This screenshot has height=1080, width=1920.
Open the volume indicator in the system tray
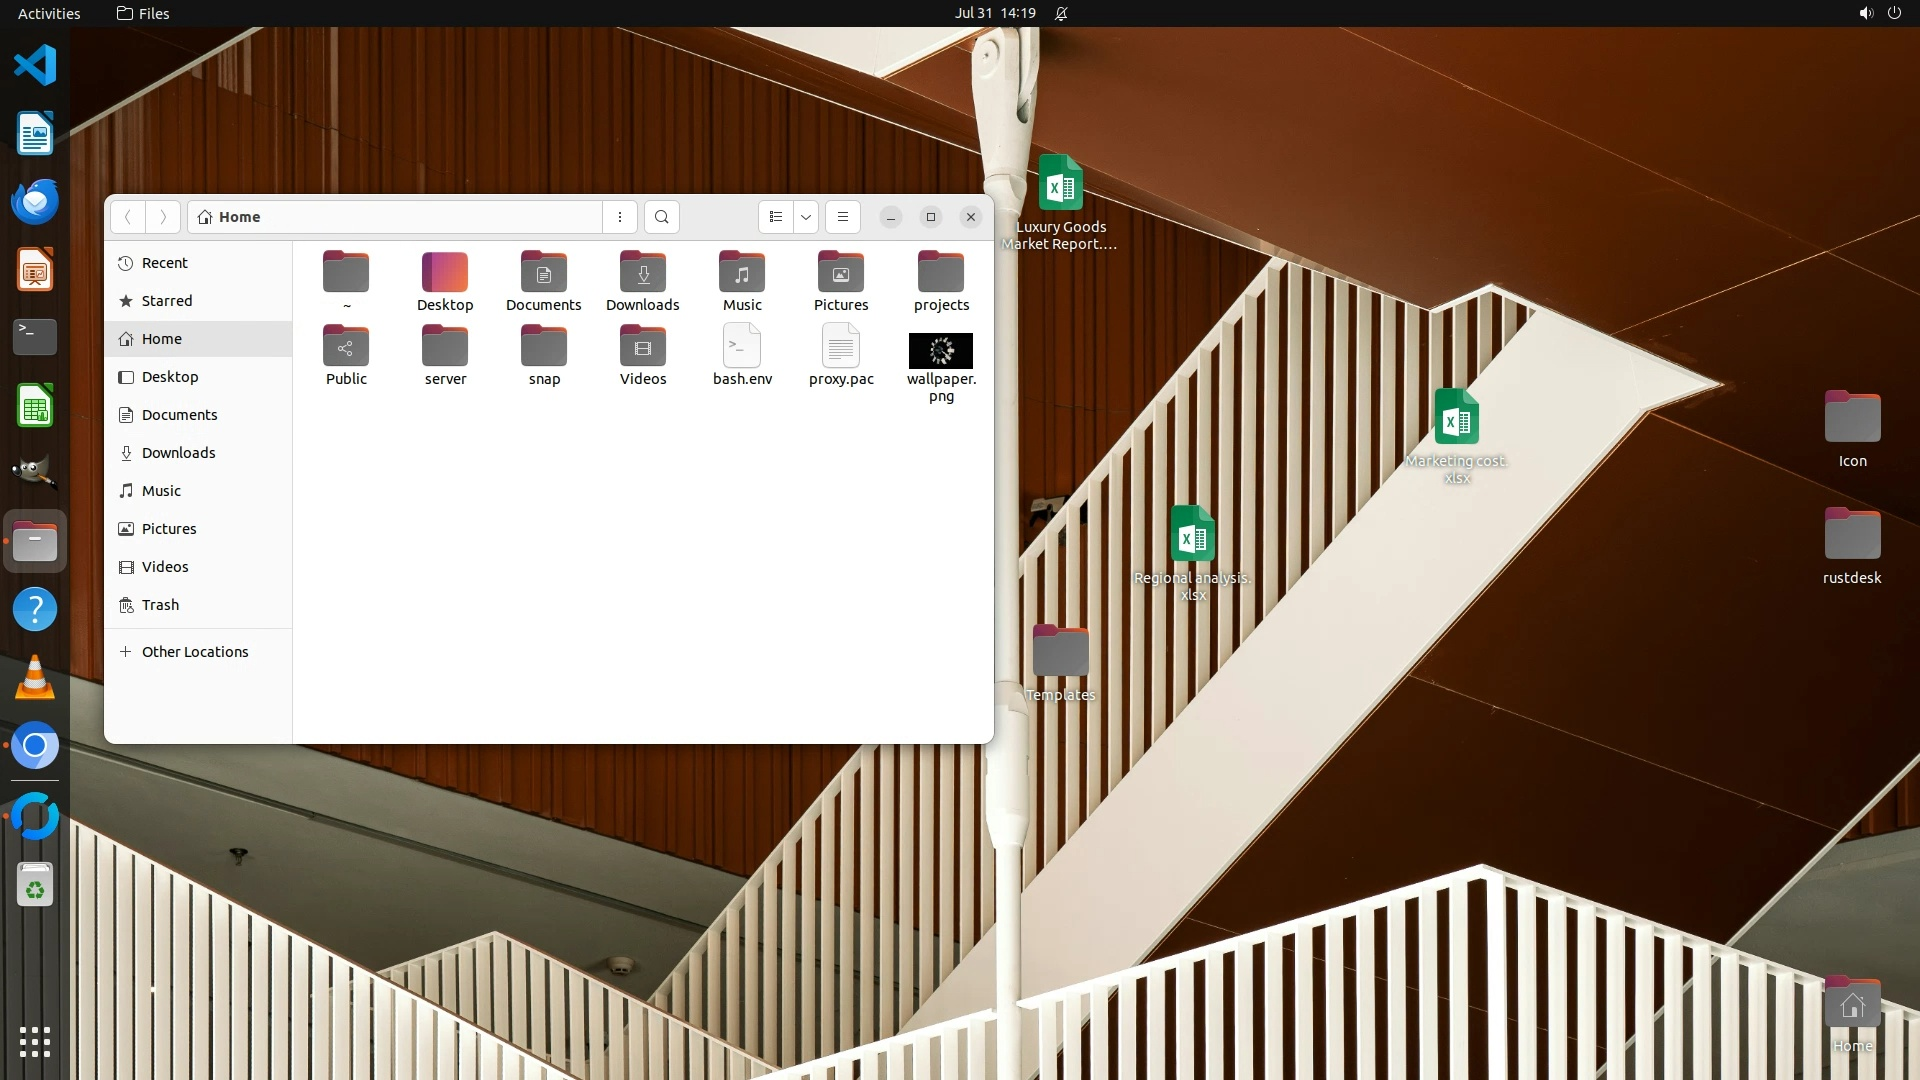(1865, 13)
